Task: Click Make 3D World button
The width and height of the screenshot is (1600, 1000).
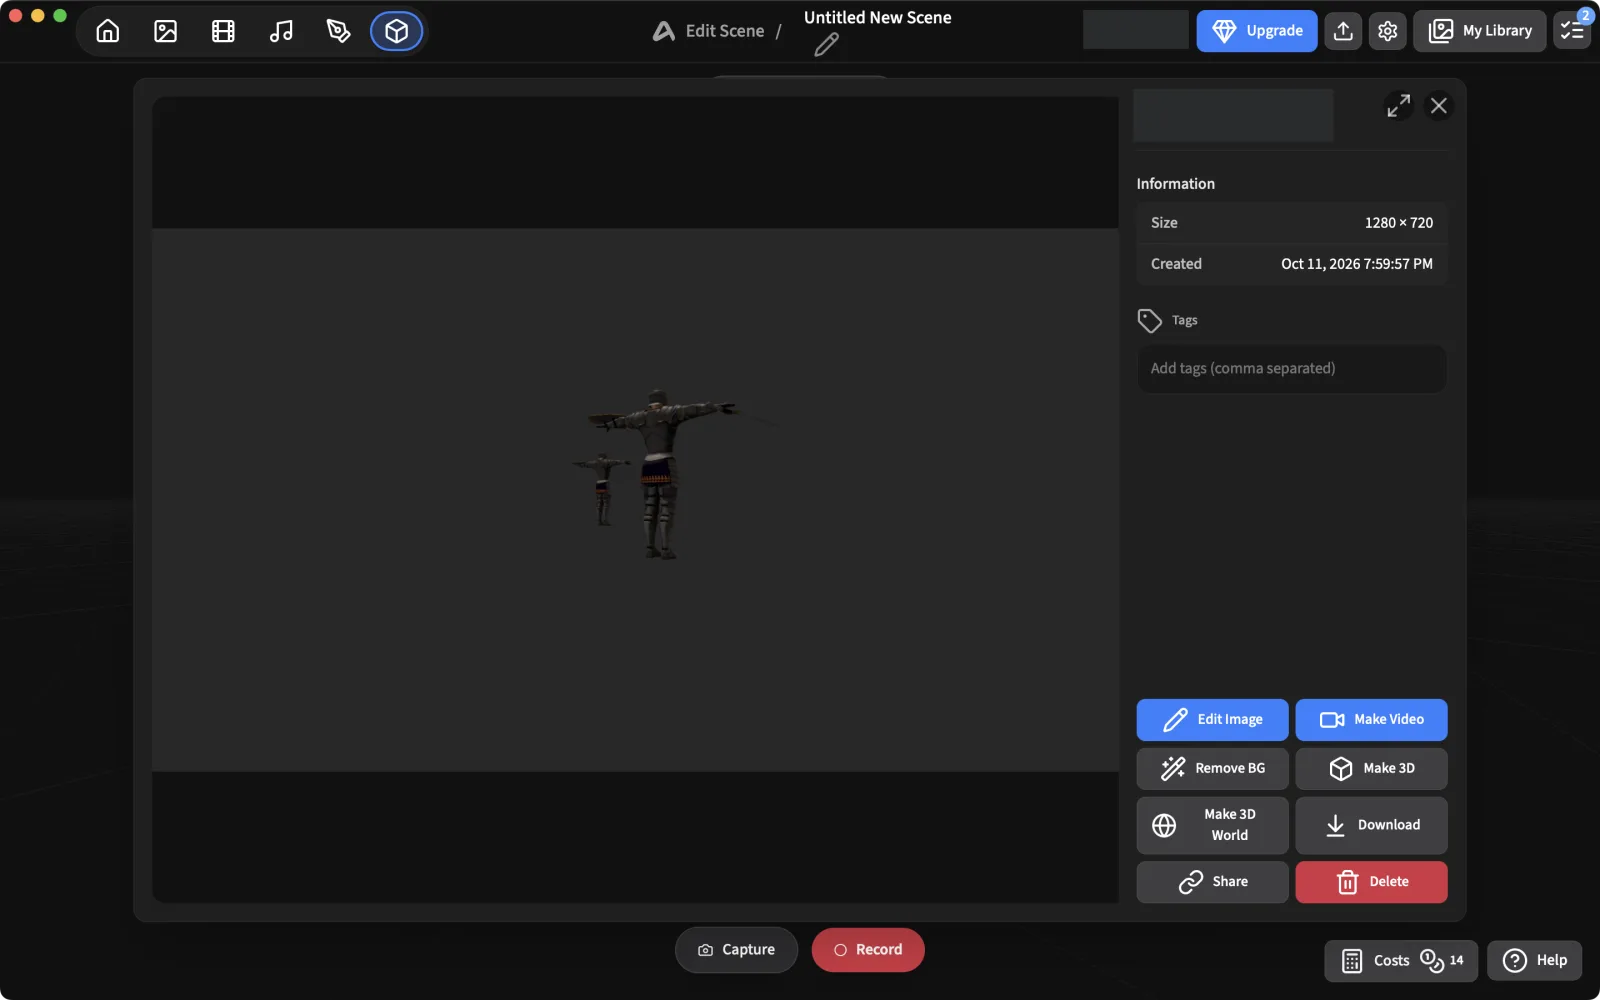Action: coord(1212,825)
